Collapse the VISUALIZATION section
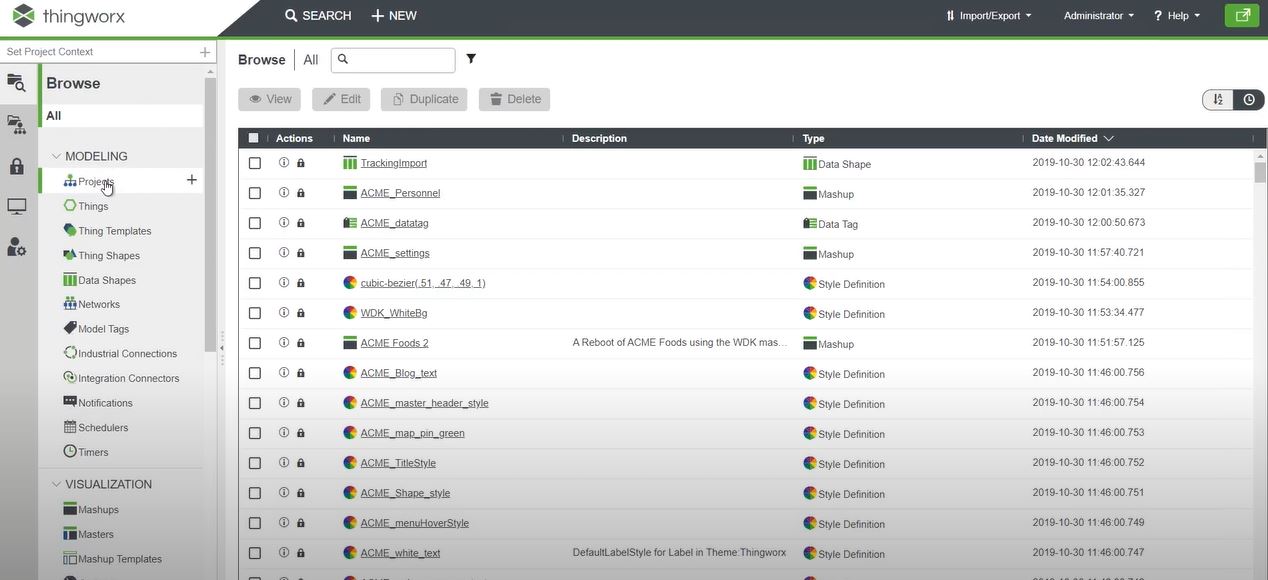Image resolution: width=1268 pixels, height=580 pixels. [x=57, y=484]
